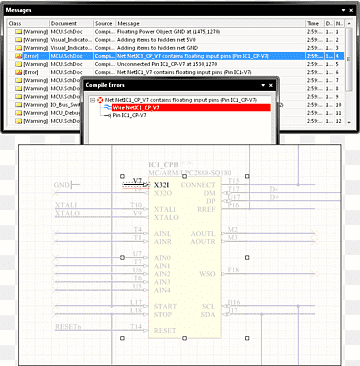Screen dimensions: 360x366
Task: Click wire icon beside Wire NetIC1_CP_V7
Action: 107,108
